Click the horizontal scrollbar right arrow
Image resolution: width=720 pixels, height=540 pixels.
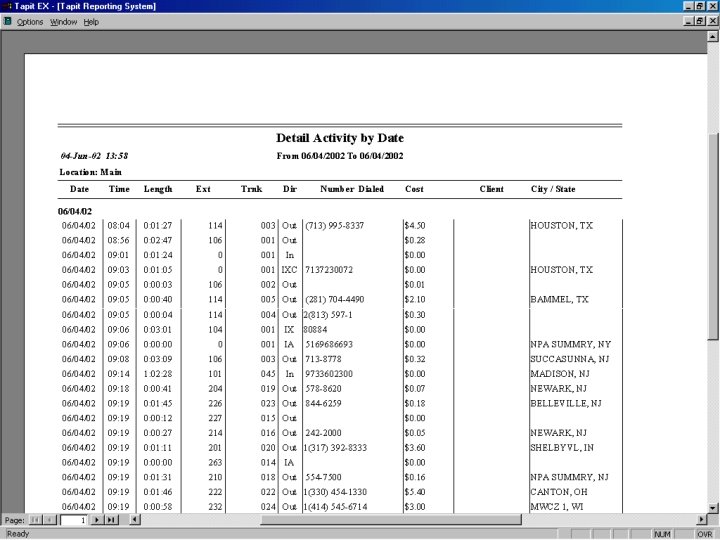point(701,520)
